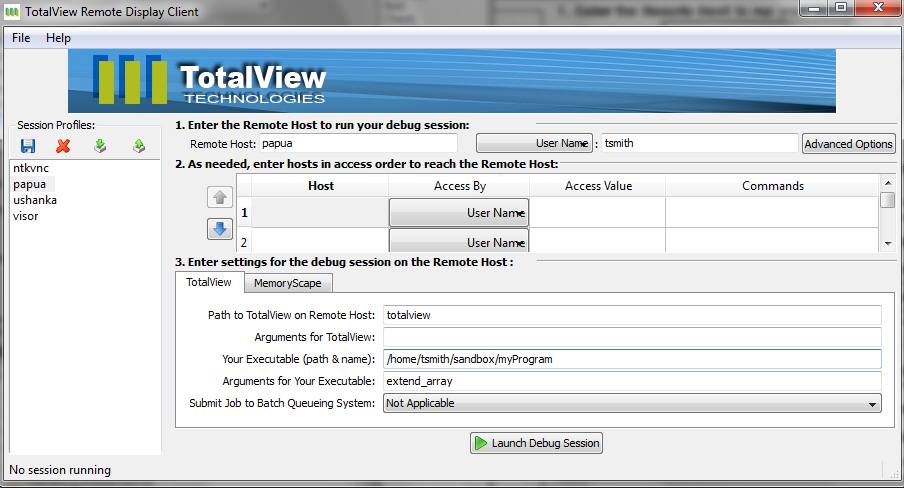The image size is (904, 488).
Task: Move host up with the up arrow
Action: (x=220, y=197)
